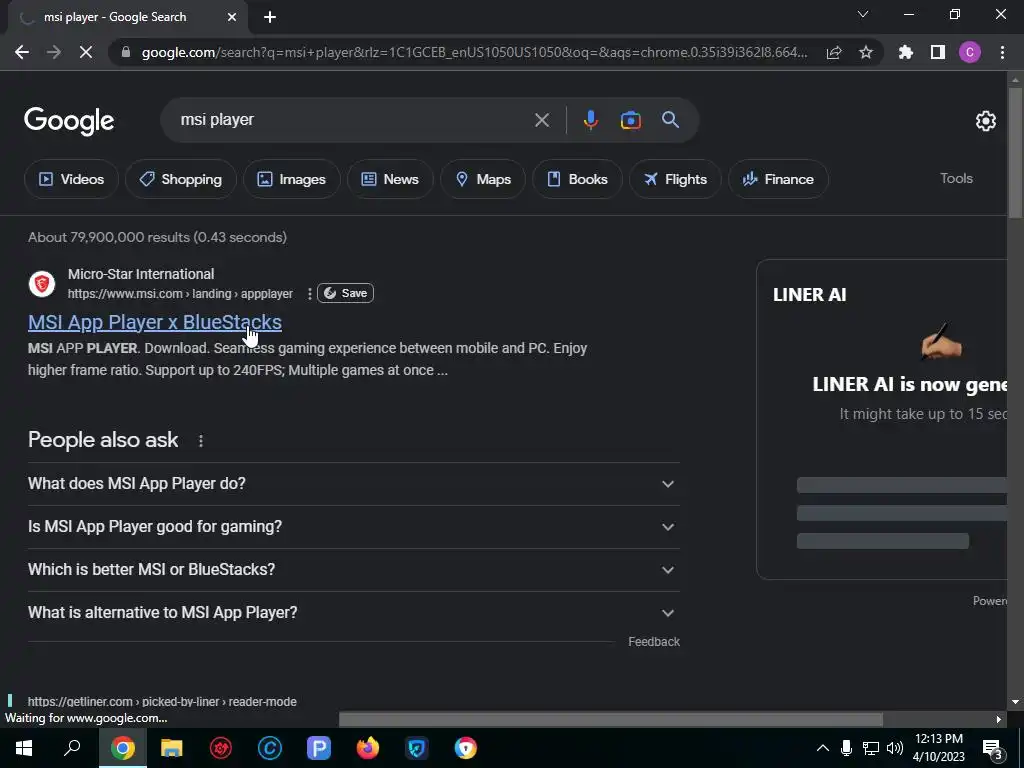Start voice search with microphone icon
This screenshot has height=768, width=1024.
[x=590, y=120]
